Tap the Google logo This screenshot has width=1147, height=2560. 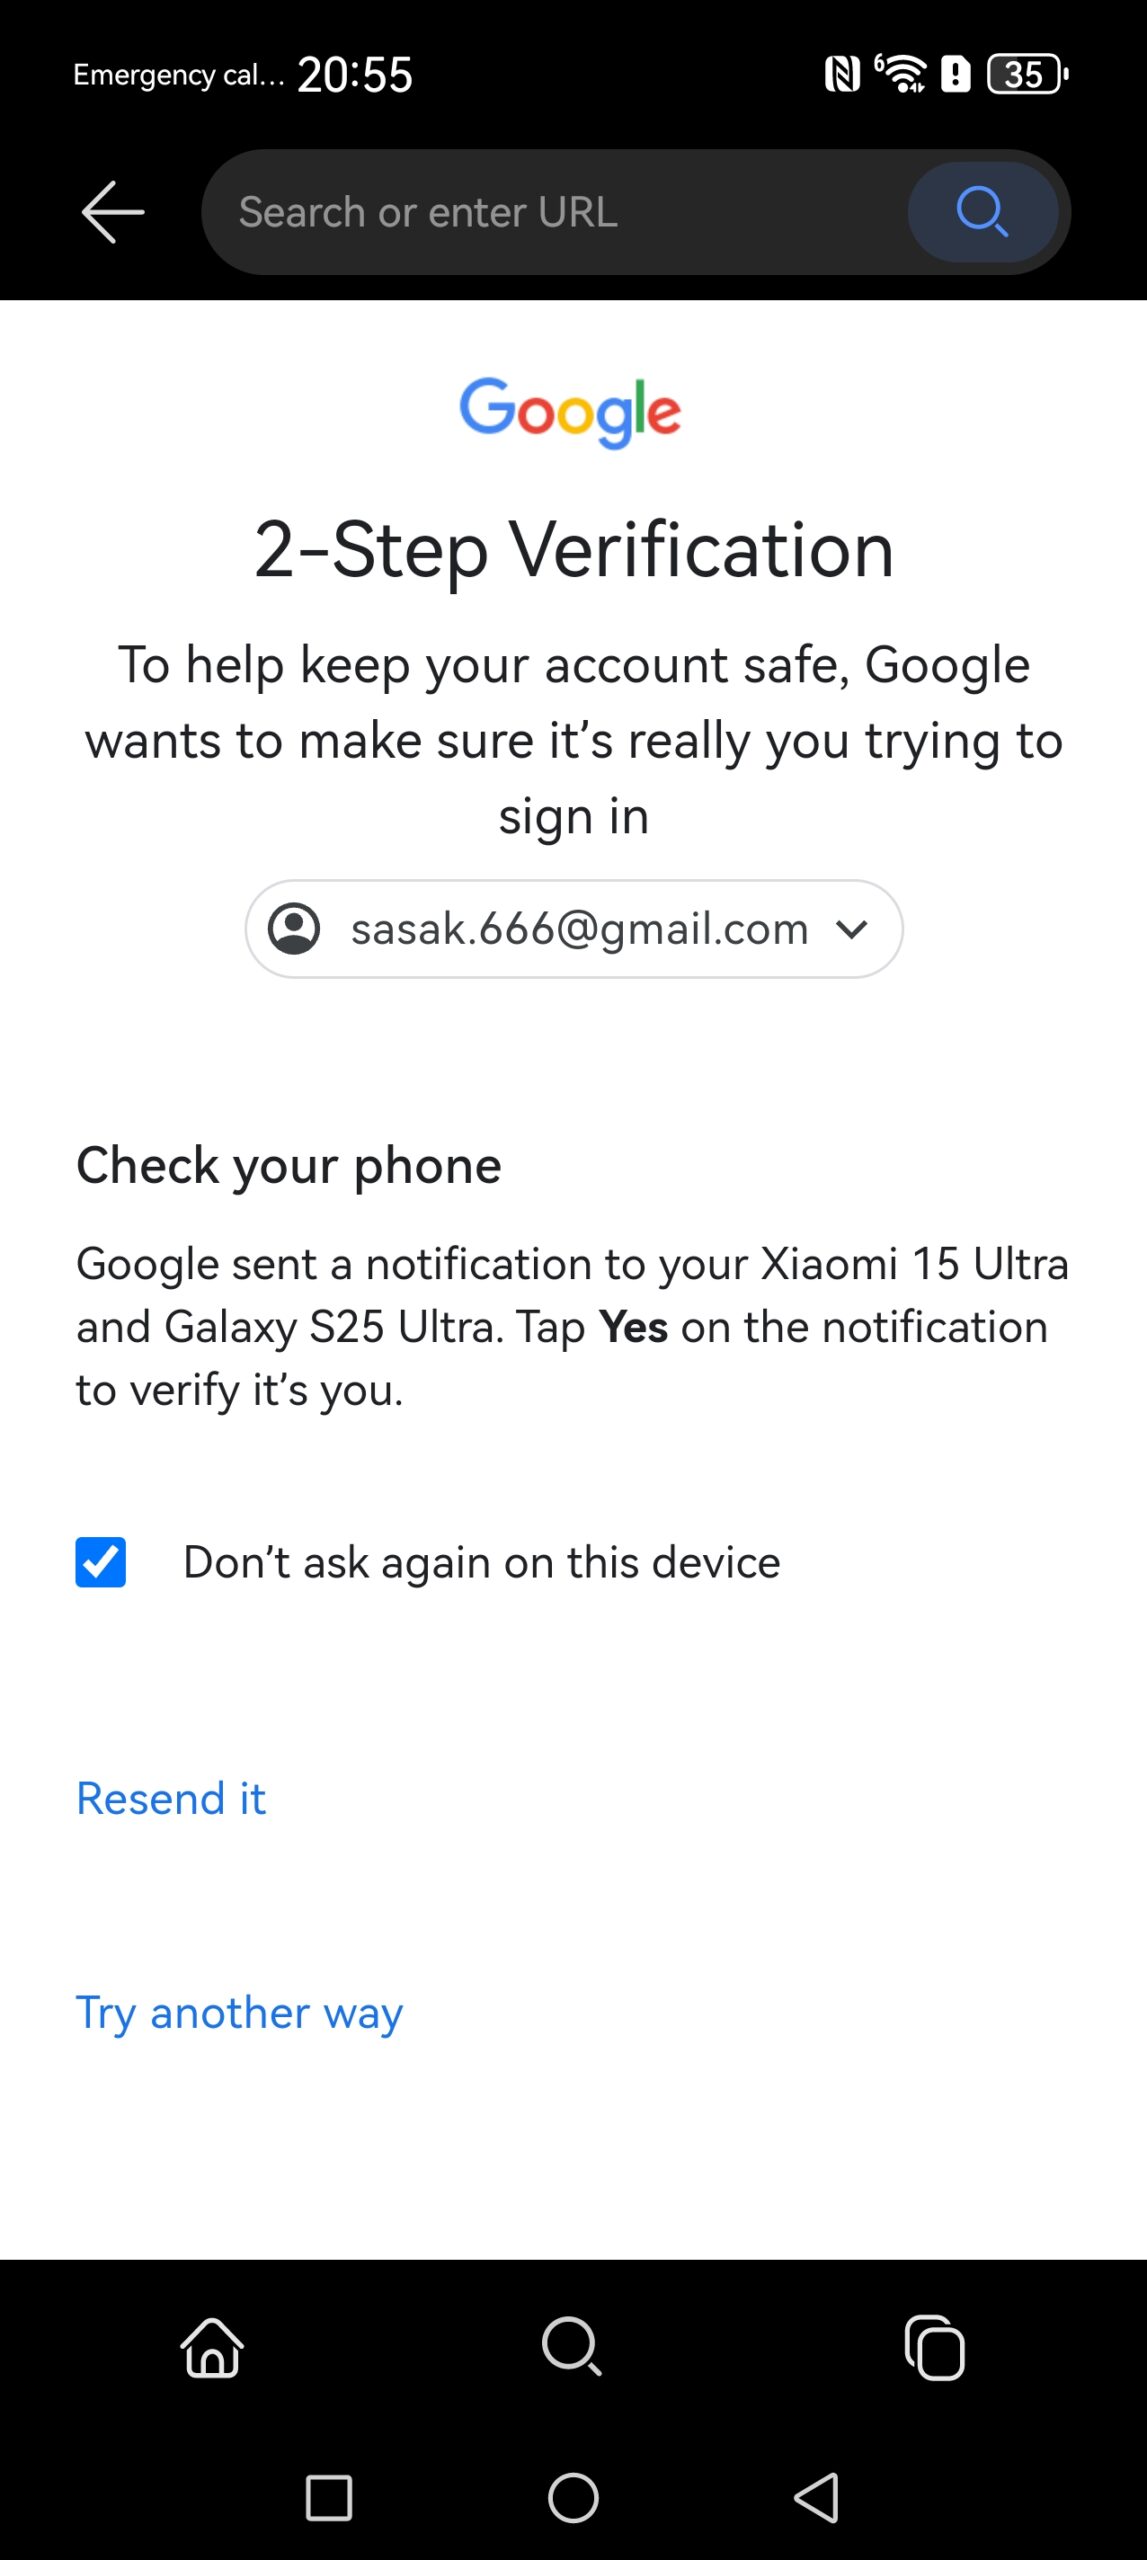[571, 411]
